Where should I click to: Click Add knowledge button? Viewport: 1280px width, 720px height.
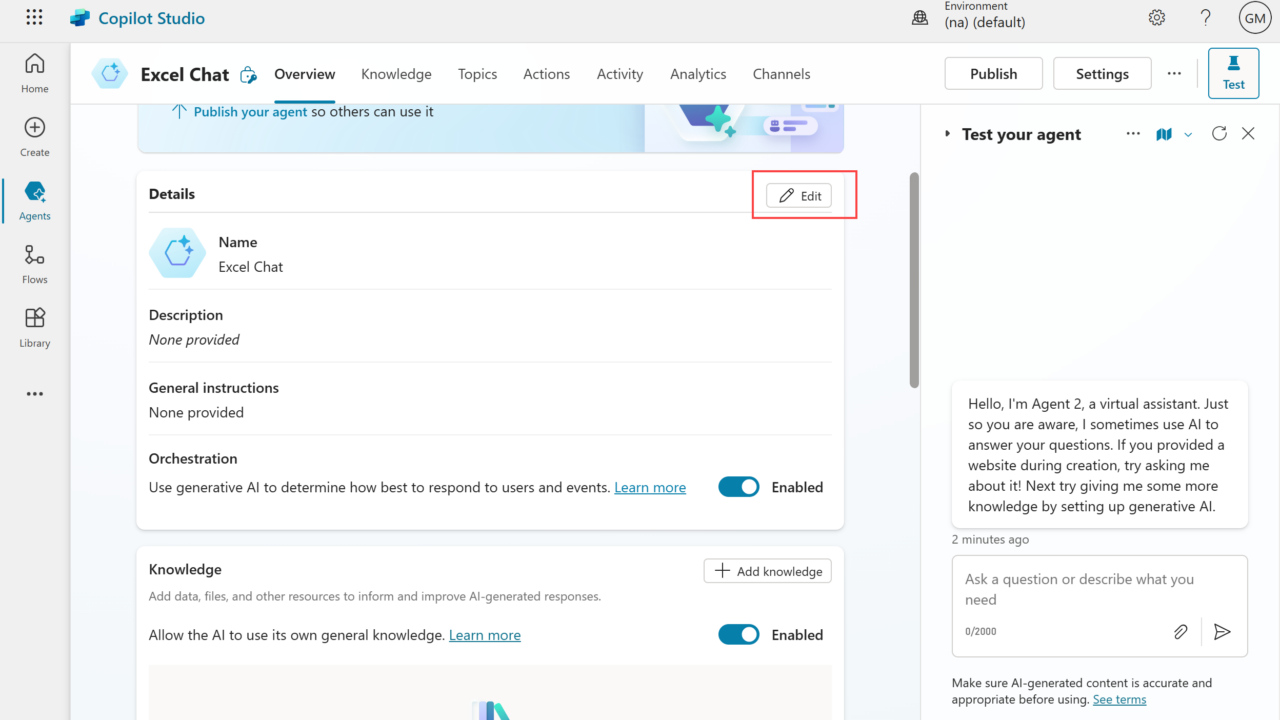768,571
